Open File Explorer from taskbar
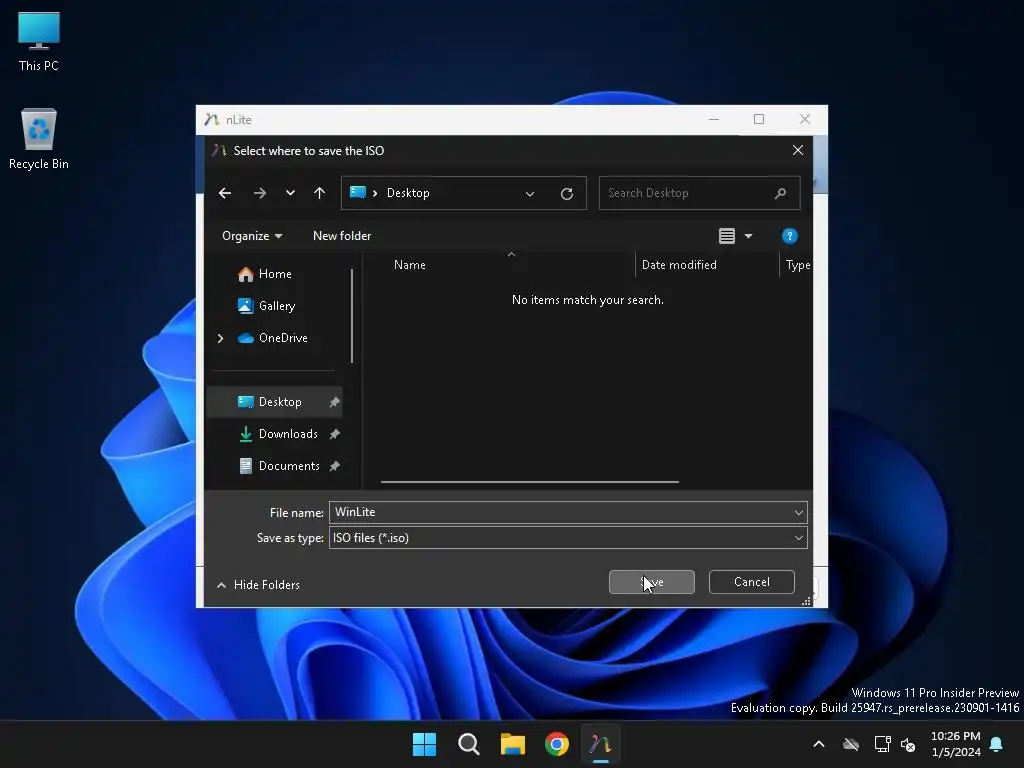 coord(513,744)
